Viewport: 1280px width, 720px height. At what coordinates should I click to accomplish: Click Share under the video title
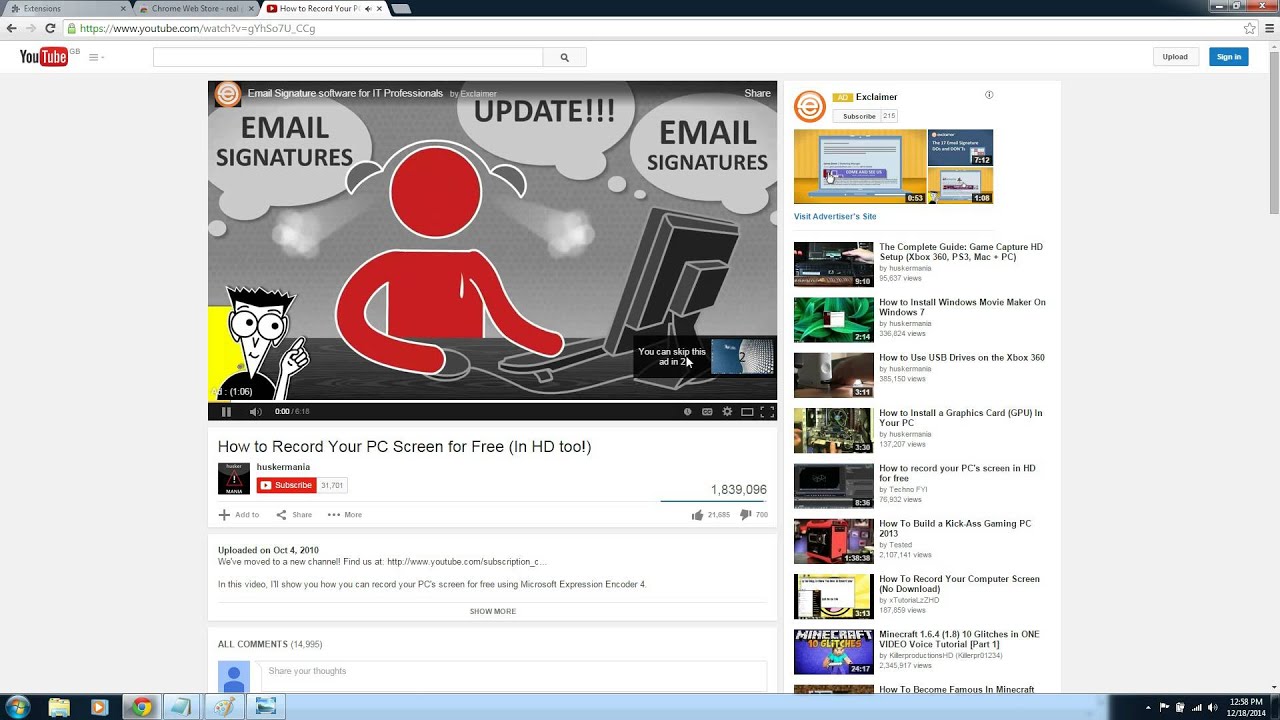tap(294, 515)
